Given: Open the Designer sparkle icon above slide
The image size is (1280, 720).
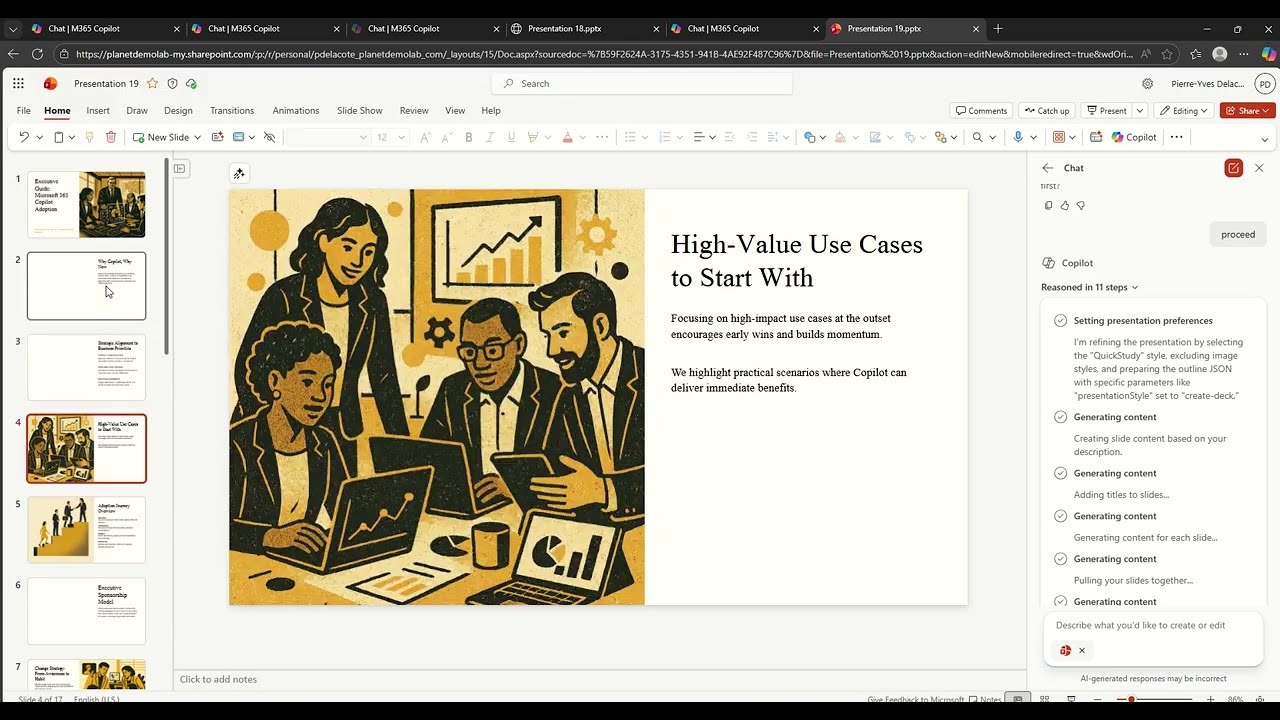Looking at the screenshot, I should pyautogui.click(x=239, y=174).
